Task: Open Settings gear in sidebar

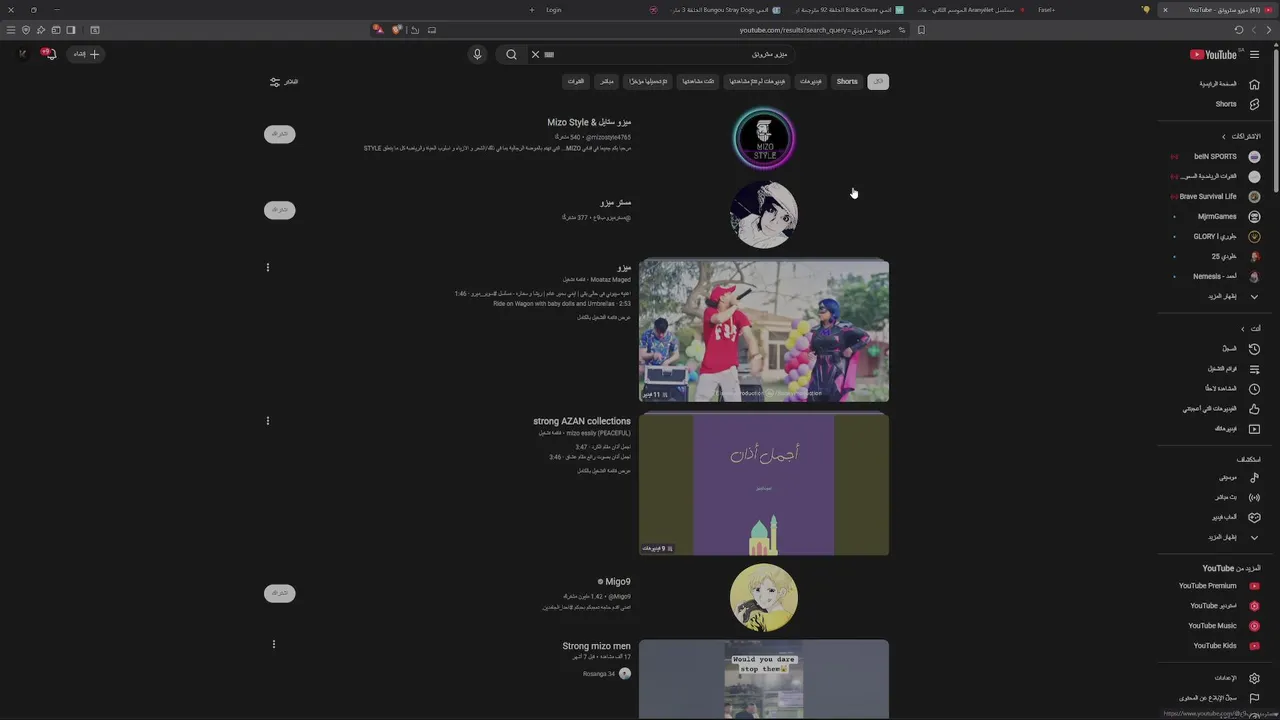Action: click(1254, 678)
